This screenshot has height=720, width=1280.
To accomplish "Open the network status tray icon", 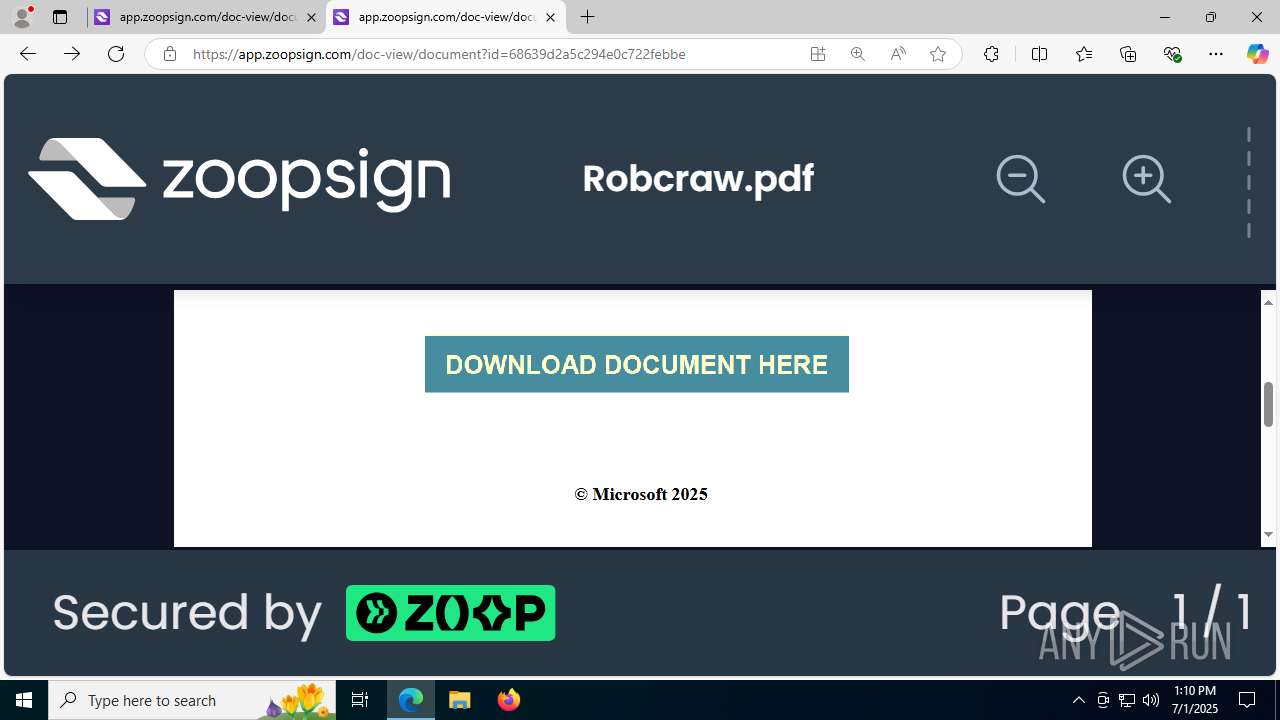I will pyautogui.click(x=1127, y=700).
